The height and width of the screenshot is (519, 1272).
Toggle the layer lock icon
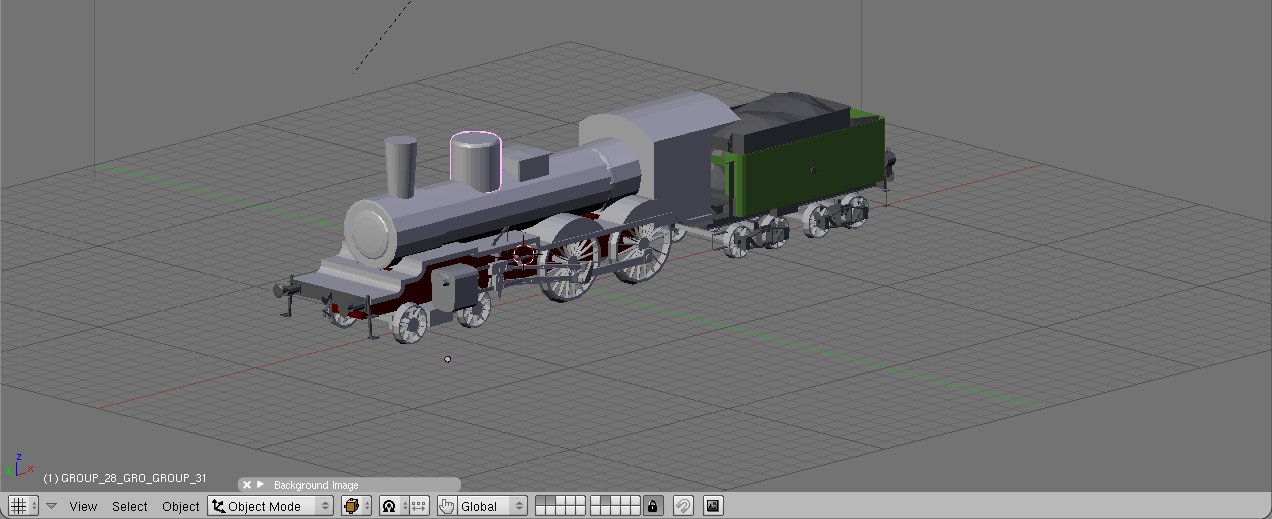653,506
